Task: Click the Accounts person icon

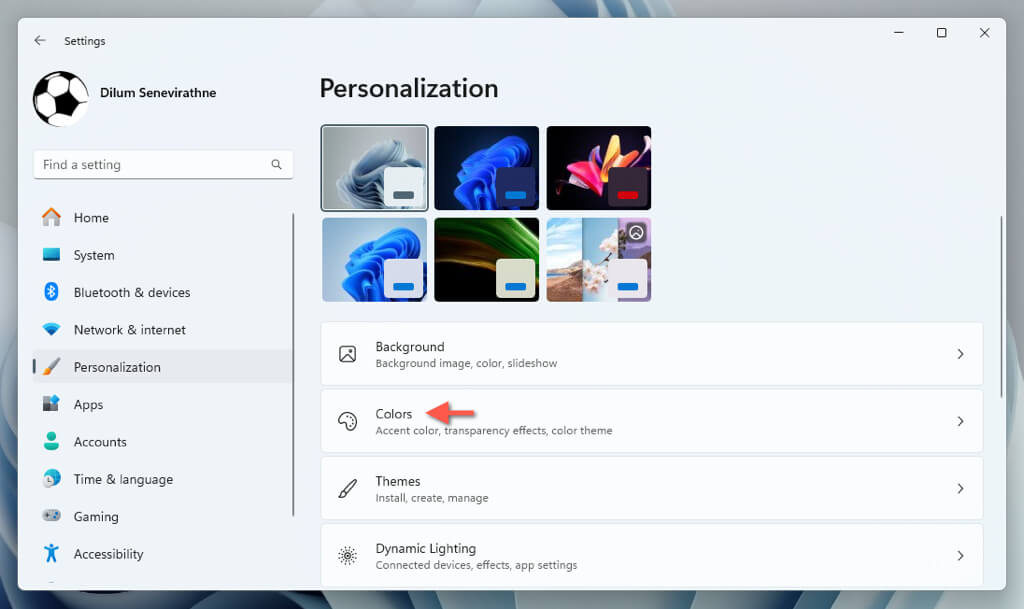Action: pos(51,441)
